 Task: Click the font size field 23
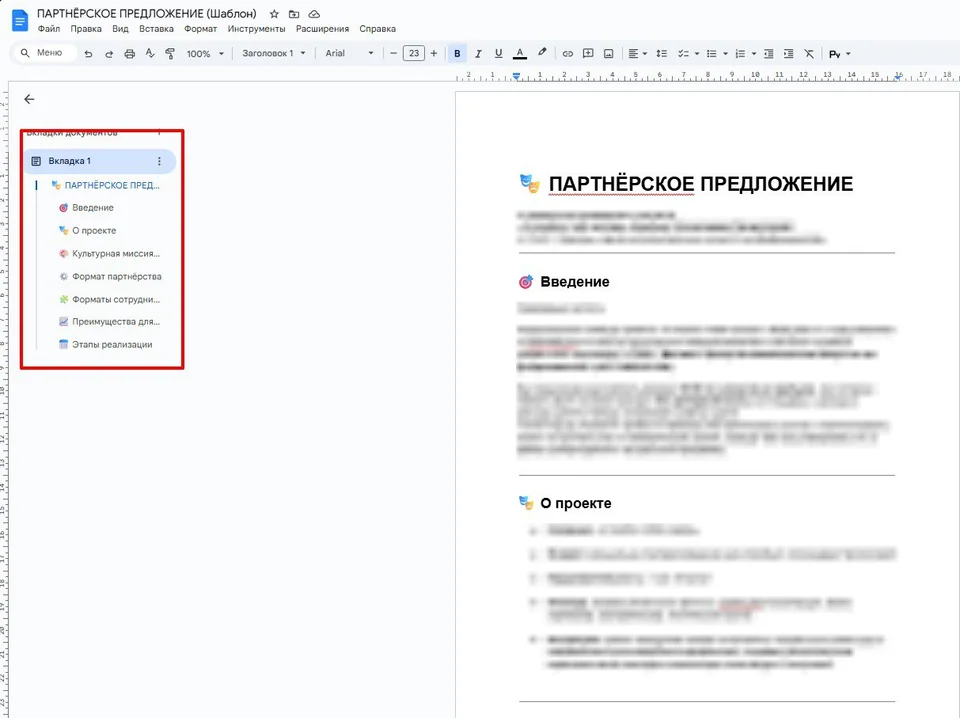(x=414, y=53)
